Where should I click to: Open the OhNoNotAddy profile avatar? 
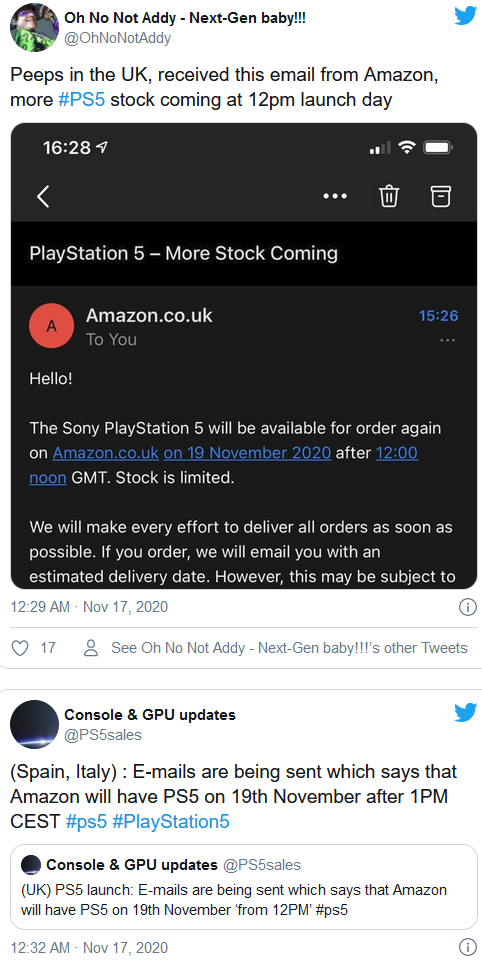click(x=34, y=28)
